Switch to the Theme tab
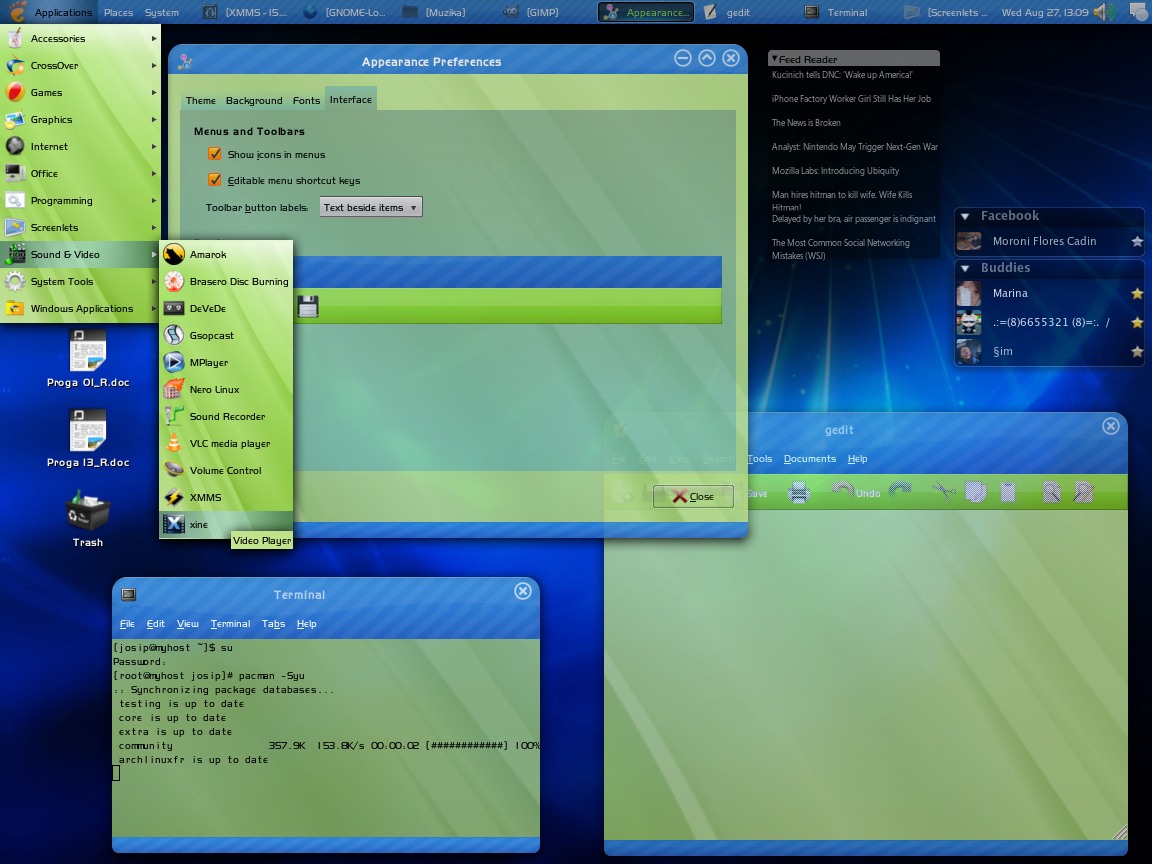Viewport: 1152px width, 864px height. pos(201,101)
